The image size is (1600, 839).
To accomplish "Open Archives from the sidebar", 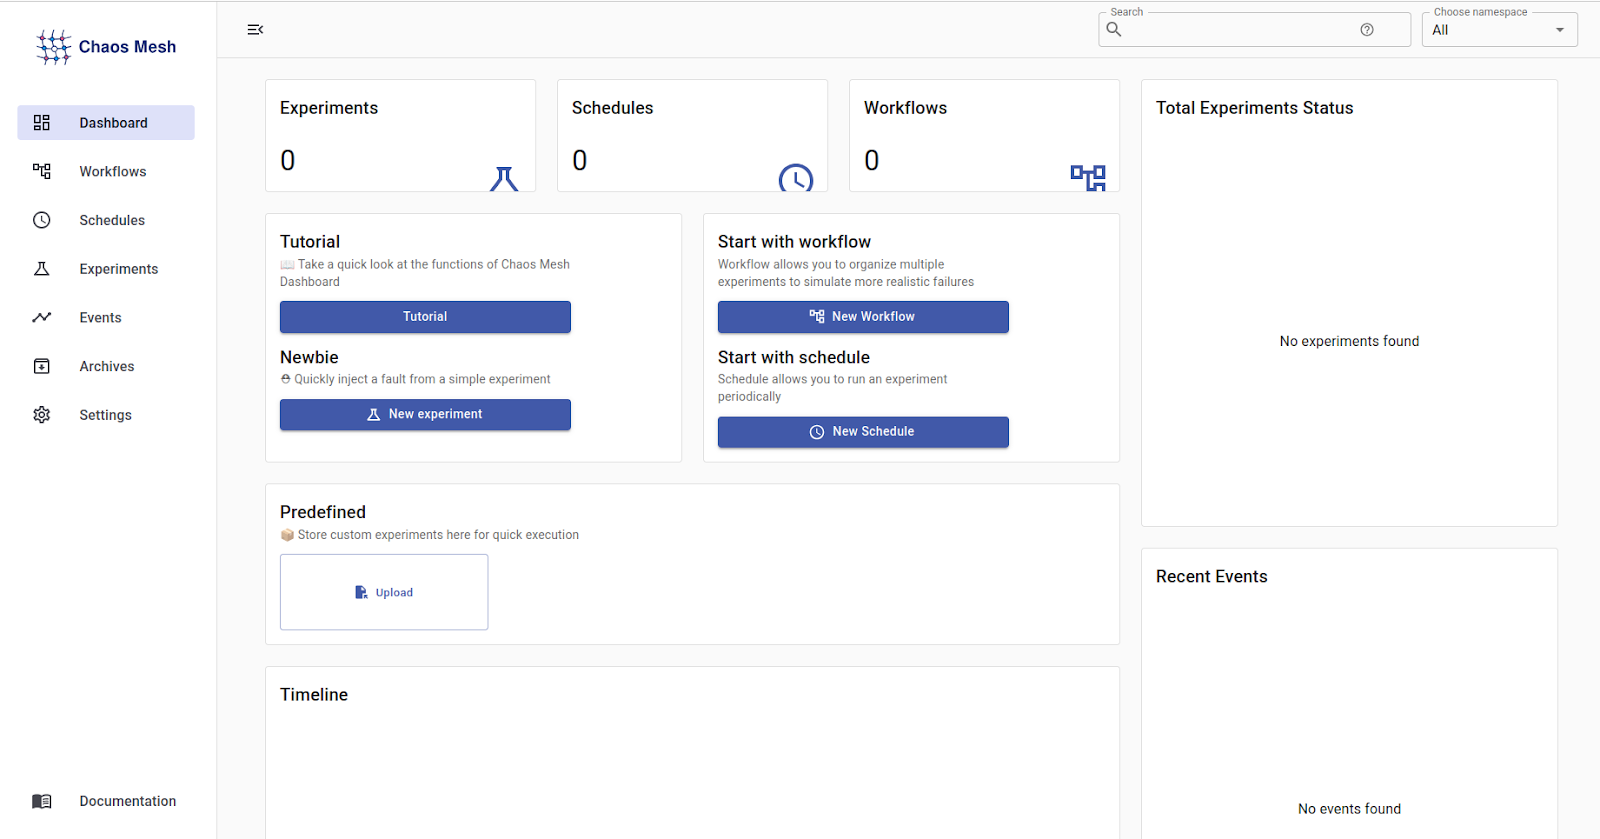I will 106,366.
